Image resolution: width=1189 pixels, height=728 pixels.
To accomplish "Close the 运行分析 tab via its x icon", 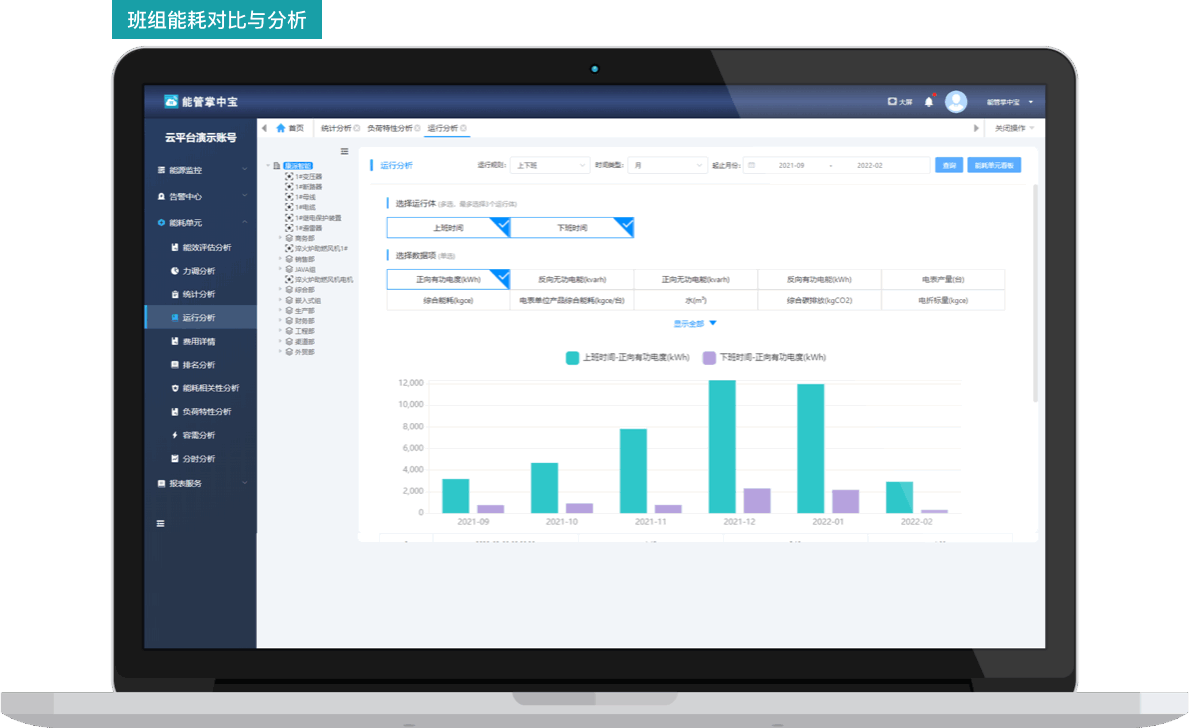I will pyautogui.click(x=463, y=128).
